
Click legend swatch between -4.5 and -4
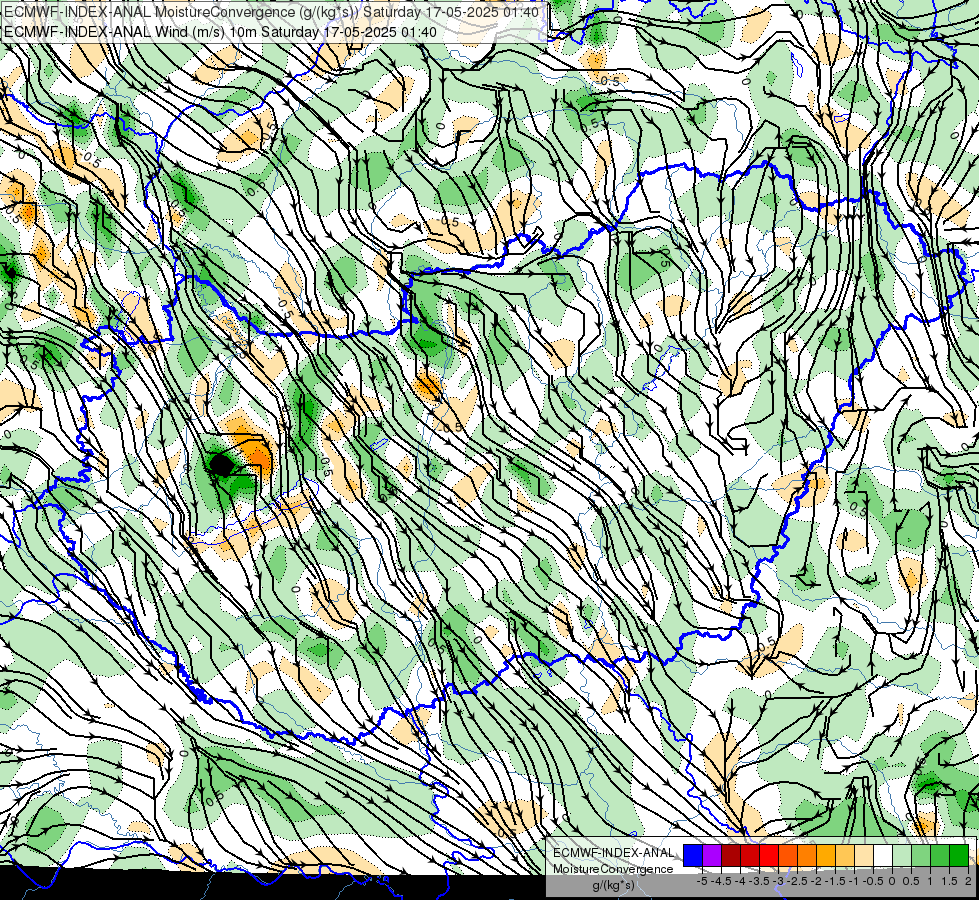[731, 855]
